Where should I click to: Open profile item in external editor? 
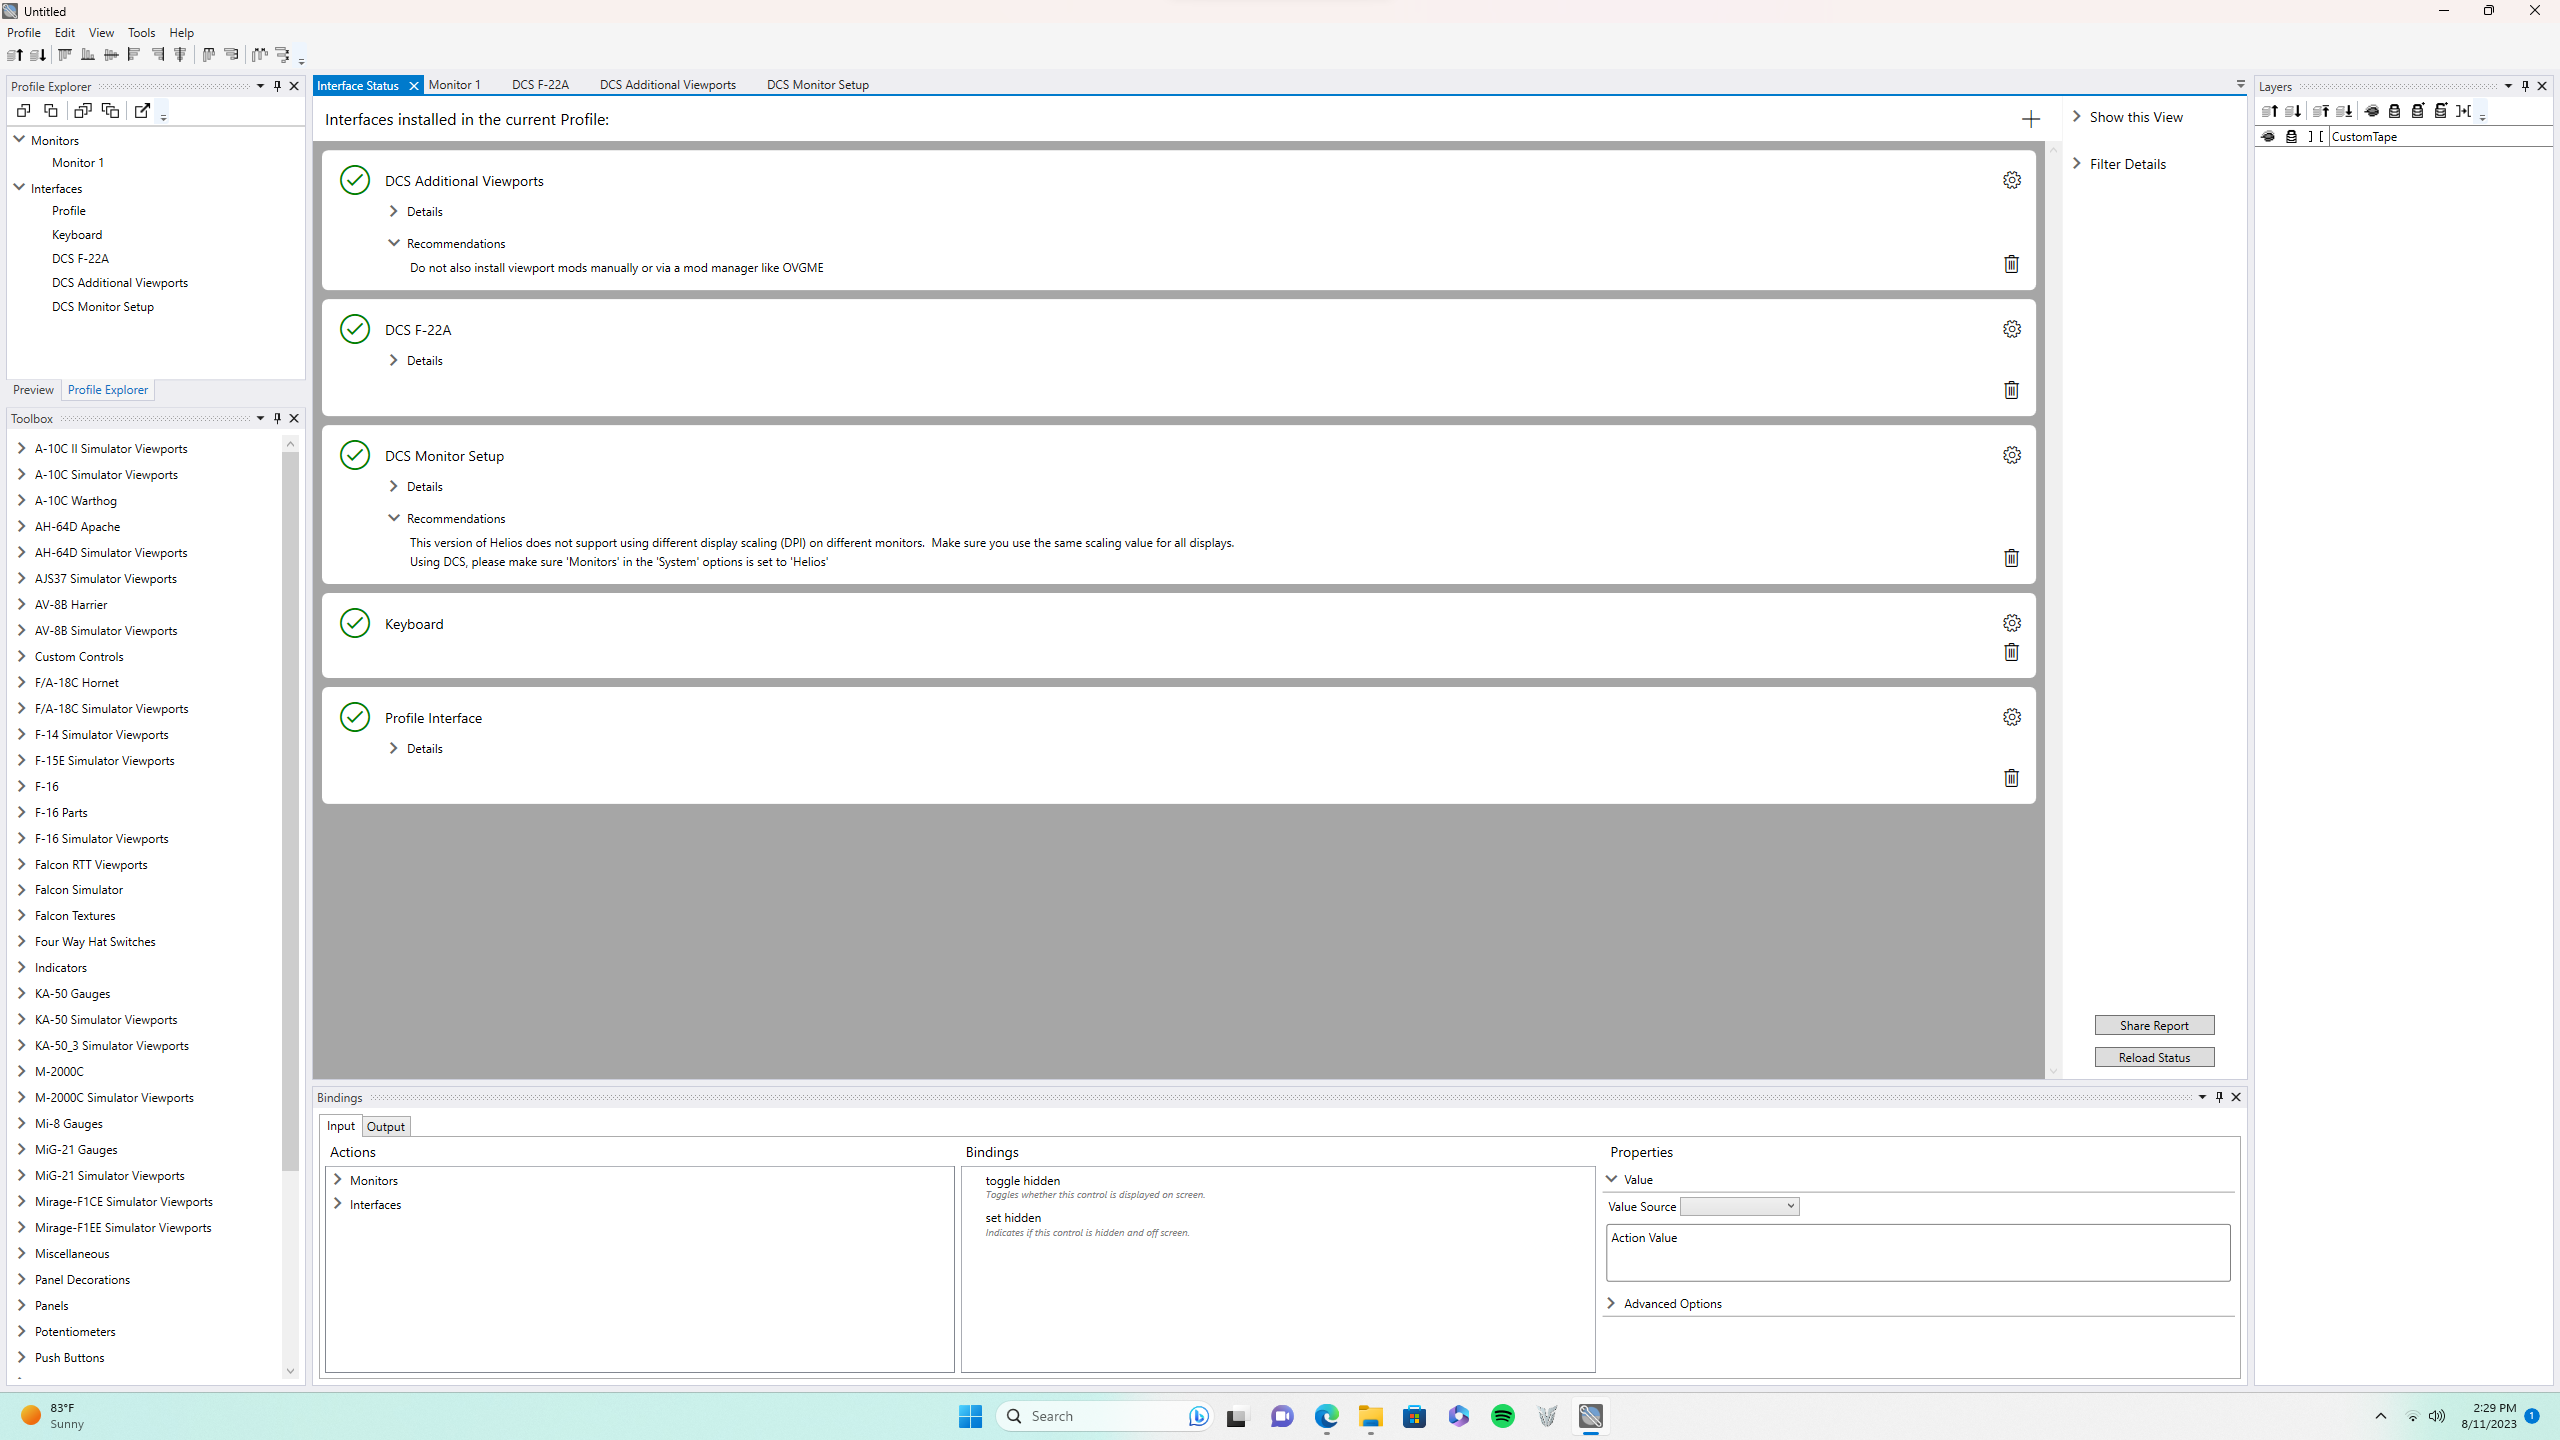(143, 110)
